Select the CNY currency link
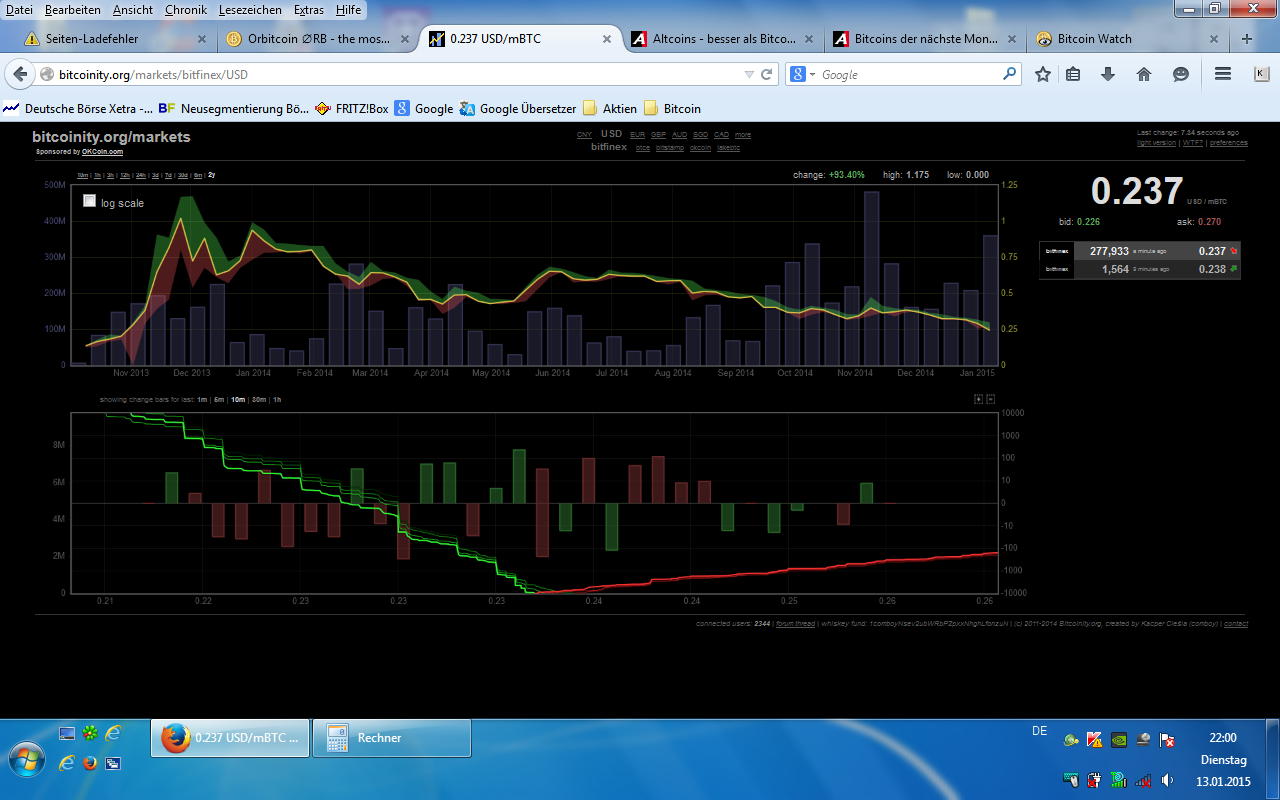This screenshot has height=800, width=1280. pyautogui.click(x=584, y=135)
